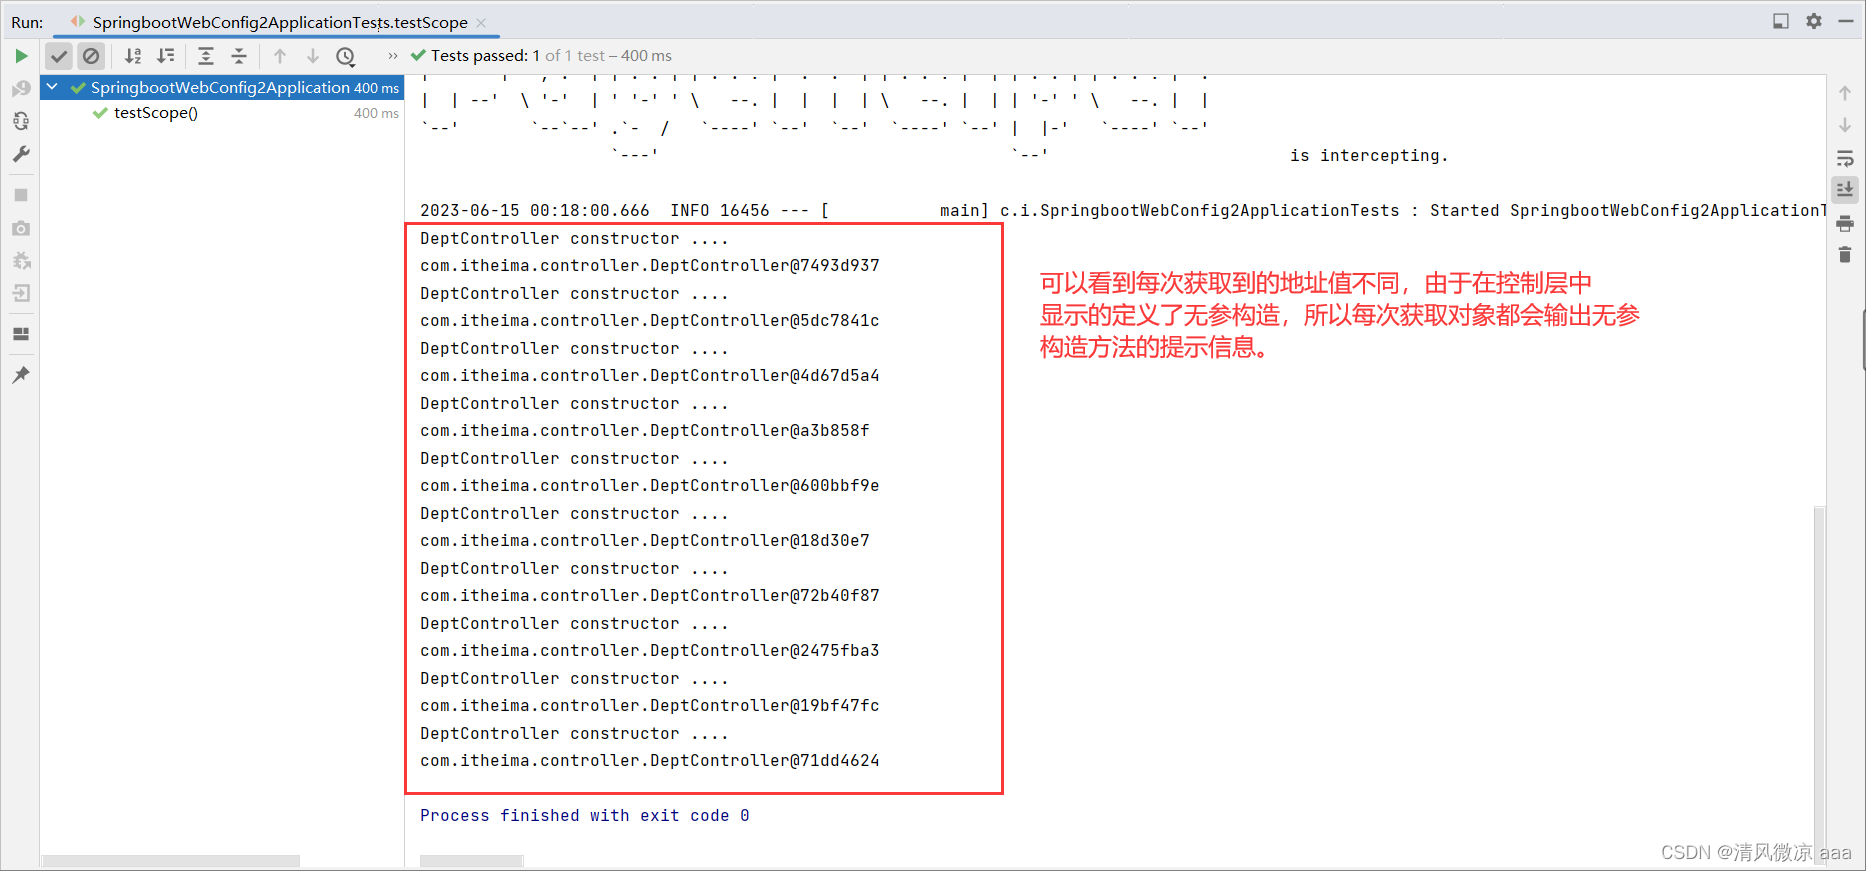Clear console with trash icon
The image size is (1866, 871).
click(x=1845, y=255)
